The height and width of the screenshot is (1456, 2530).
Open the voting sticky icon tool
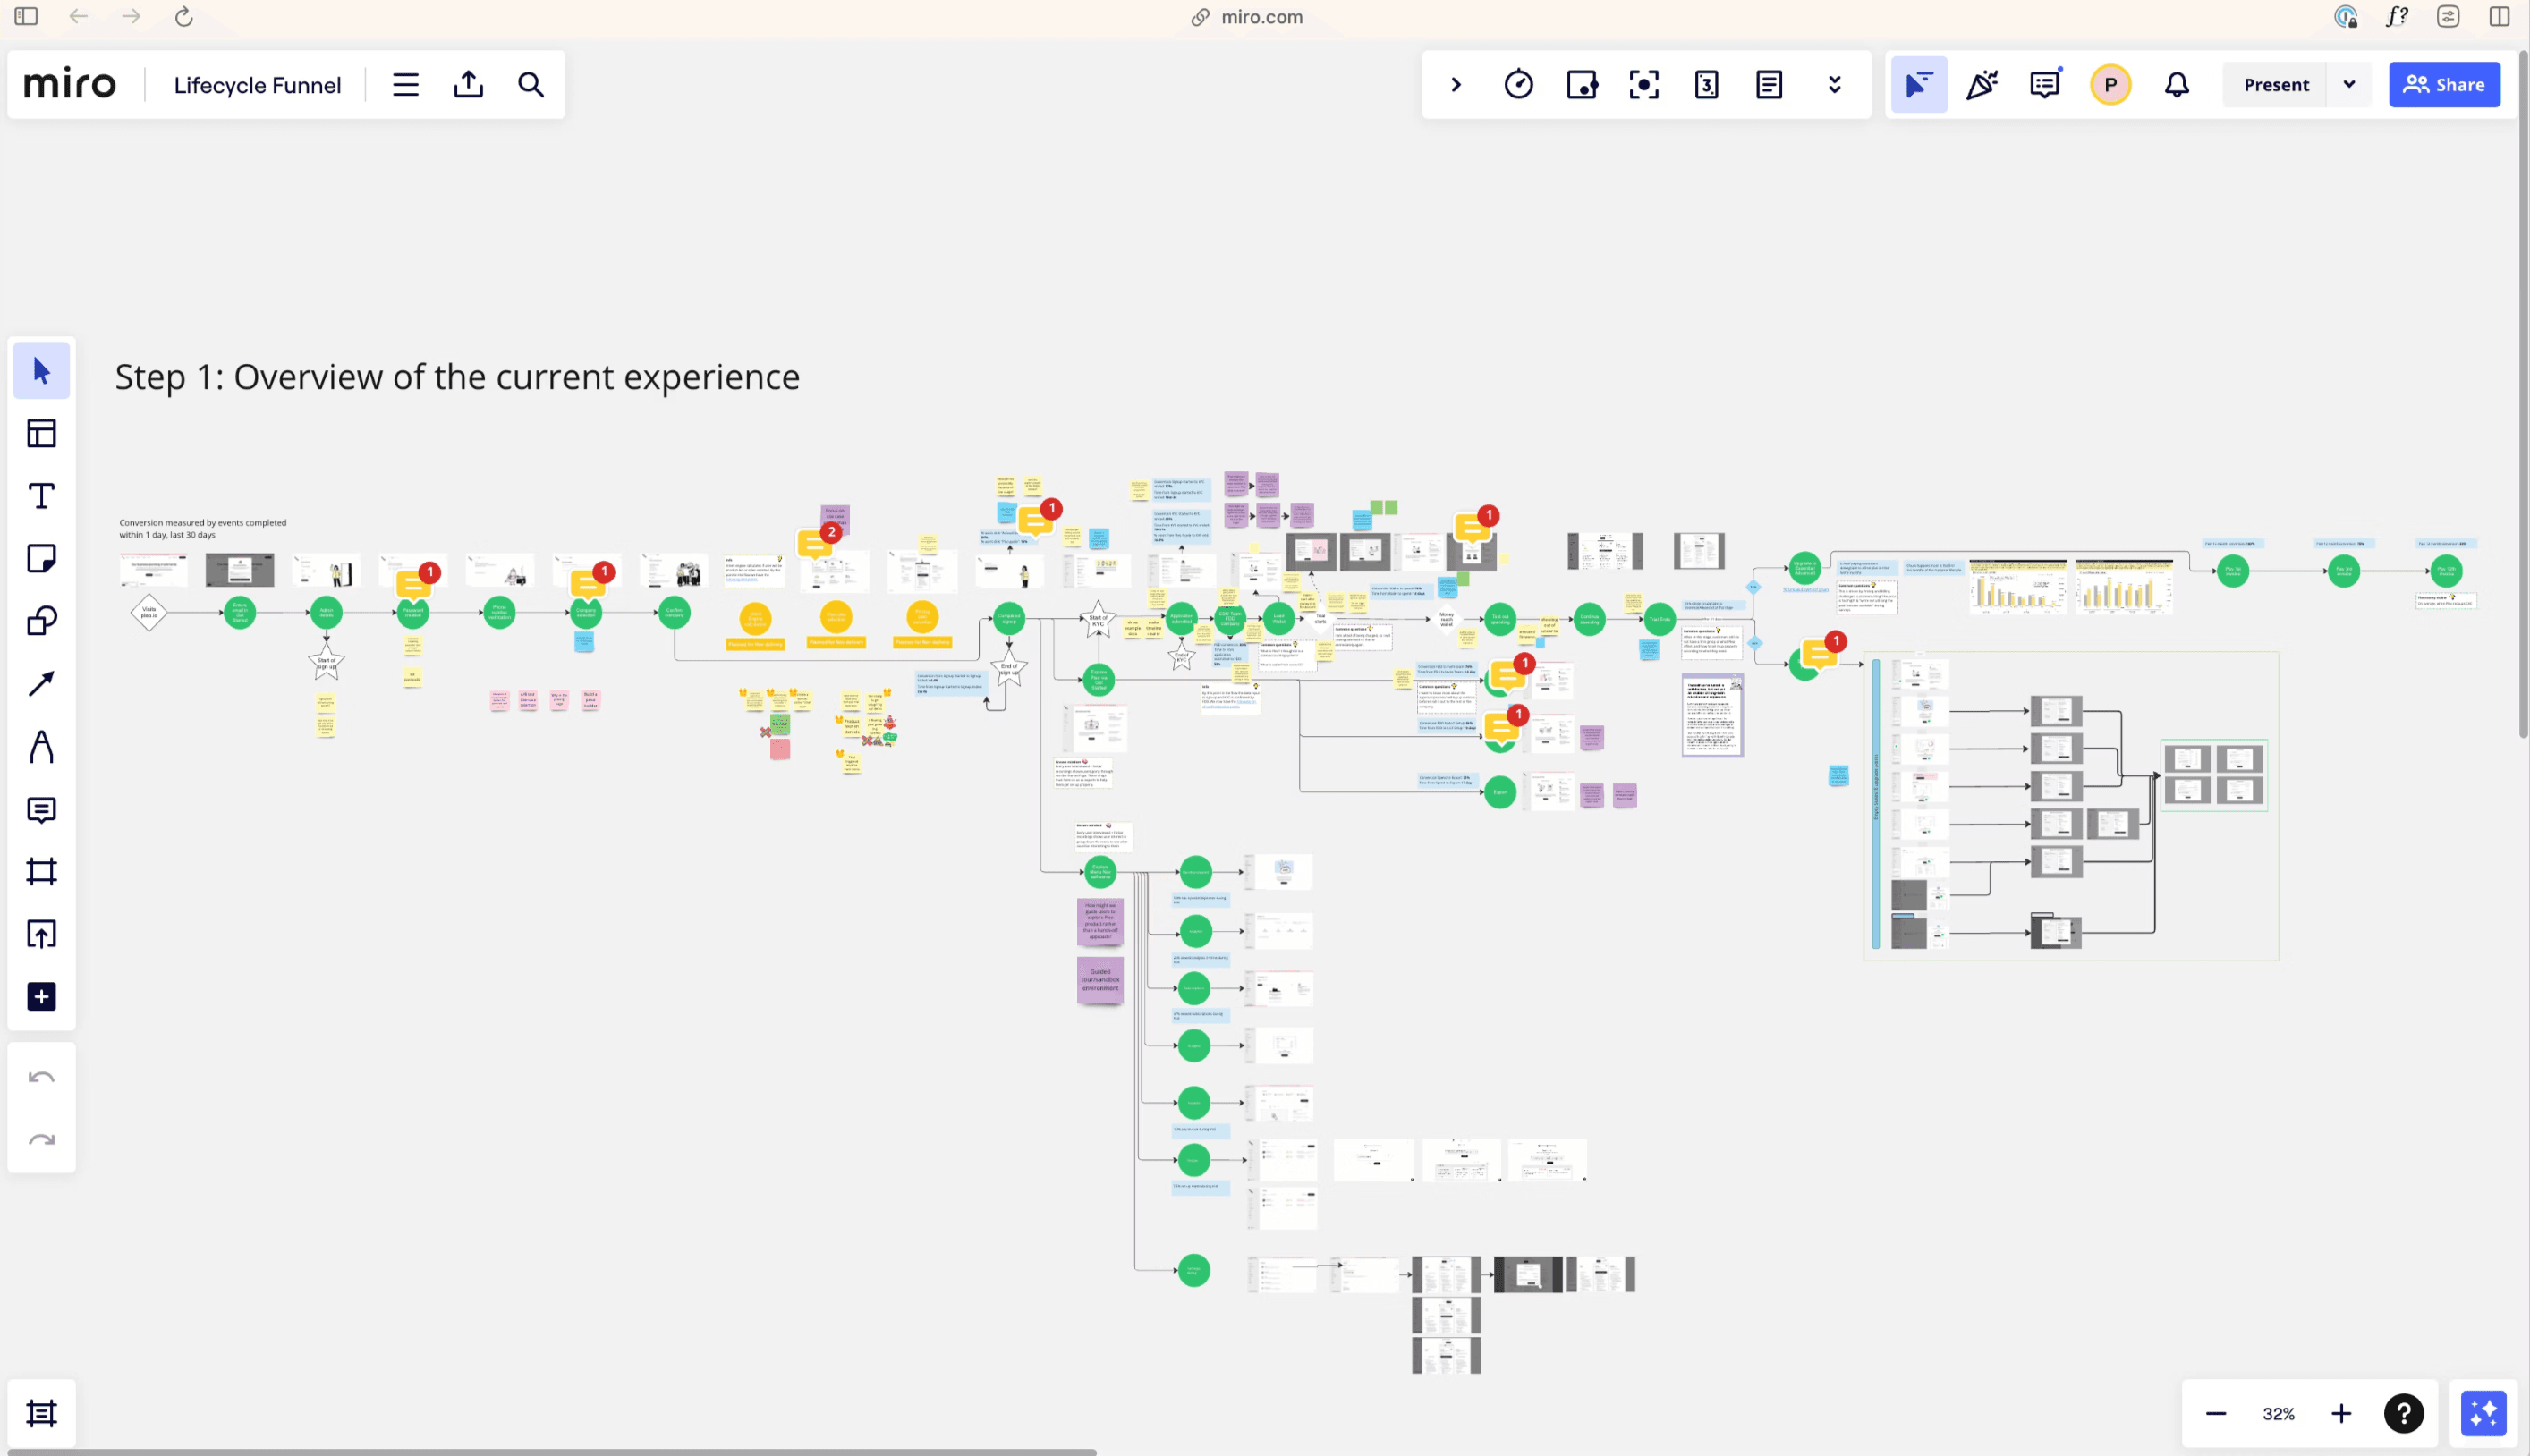pyautogui.click(x=1581, y=85)
